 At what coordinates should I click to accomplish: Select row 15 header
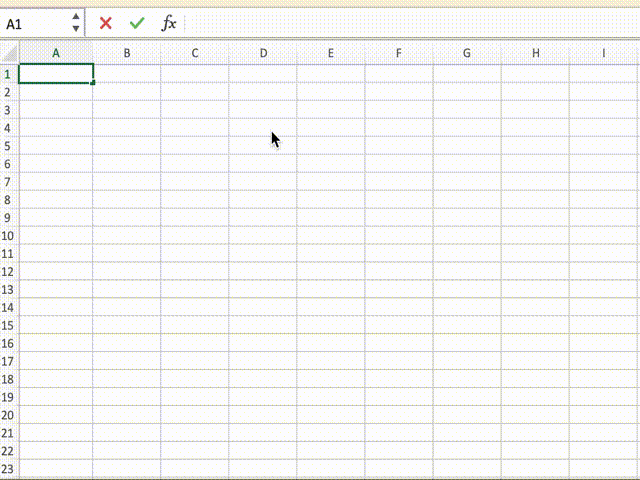[7, 325]
